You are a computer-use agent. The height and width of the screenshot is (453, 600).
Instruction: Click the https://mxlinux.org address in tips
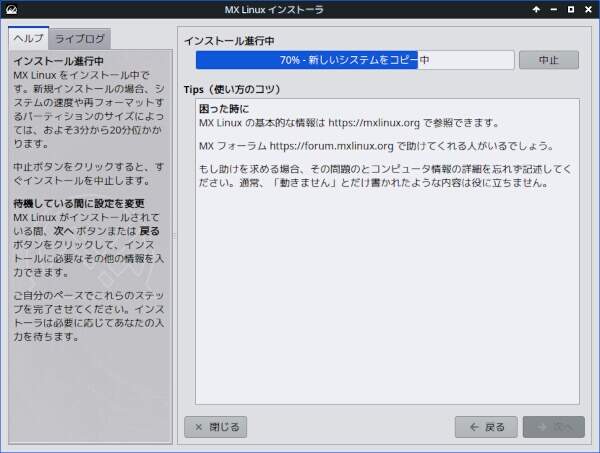click(x=373, y=123)
